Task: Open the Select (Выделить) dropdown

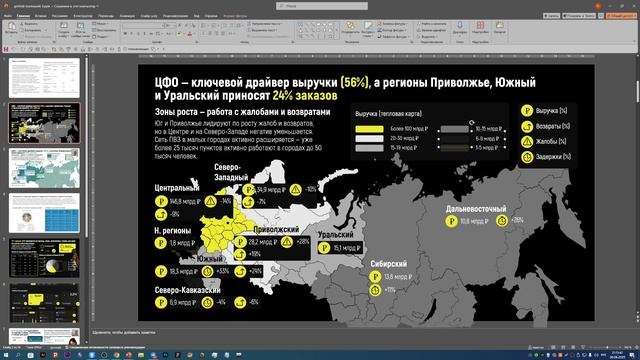Action: [x=427, y=37]
